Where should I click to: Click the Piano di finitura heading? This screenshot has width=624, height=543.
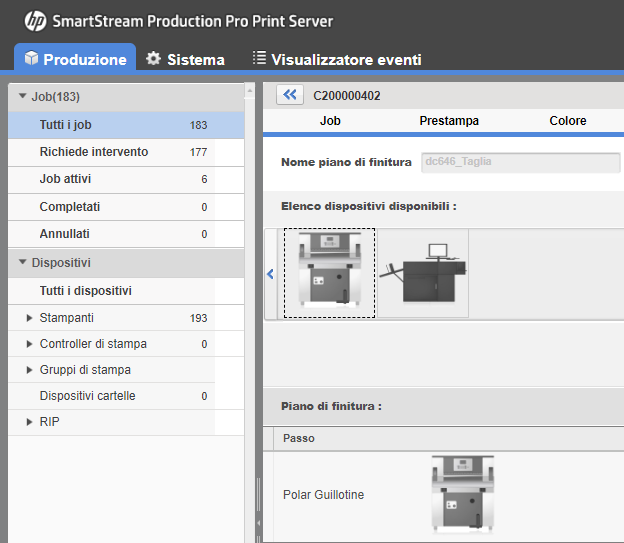point(331,406)
